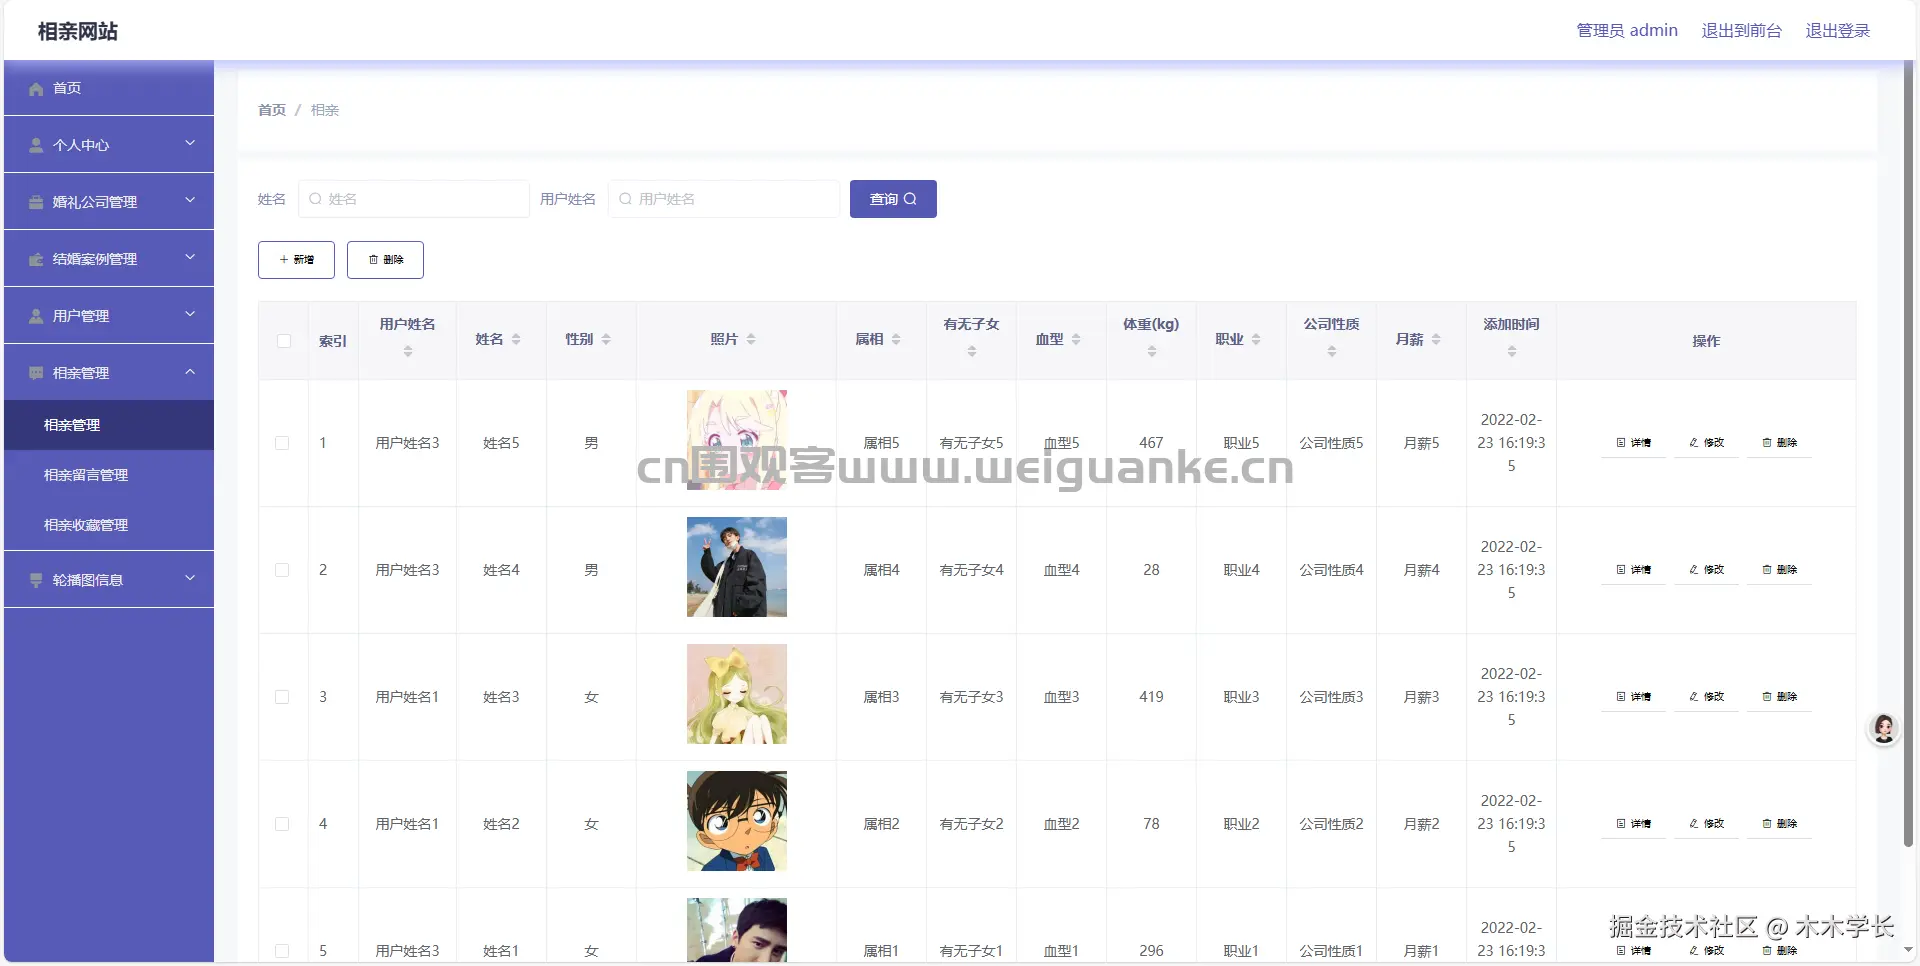Click the weight value 419 cell
The image size is (1920, 966).
click(1151, 697)
